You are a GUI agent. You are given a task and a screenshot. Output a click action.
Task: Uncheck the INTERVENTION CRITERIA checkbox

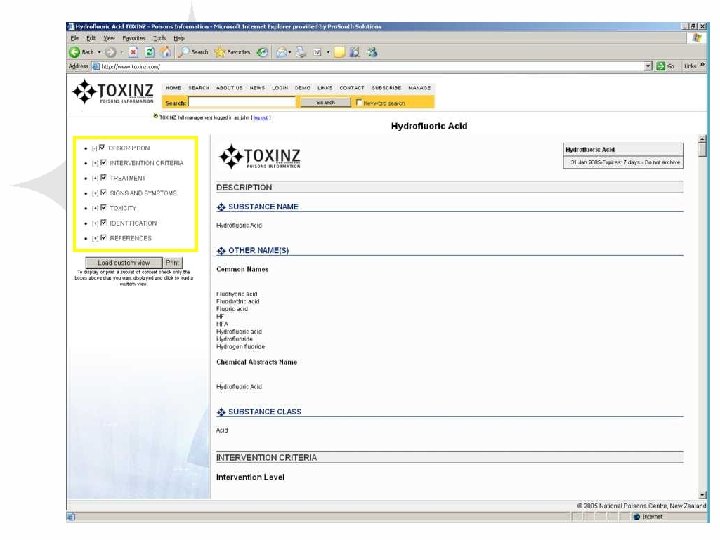click(x=103, y=163)
